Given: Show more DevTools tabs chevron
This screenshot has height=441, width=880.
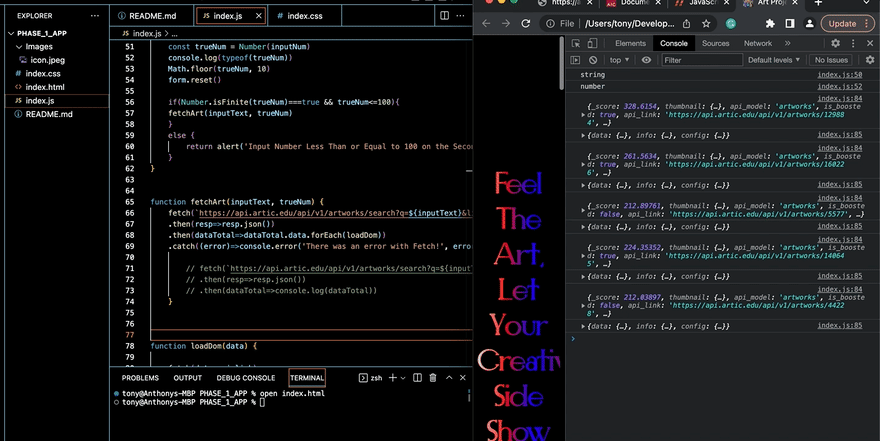Looking at the screenshot, I should click(787, 43).
